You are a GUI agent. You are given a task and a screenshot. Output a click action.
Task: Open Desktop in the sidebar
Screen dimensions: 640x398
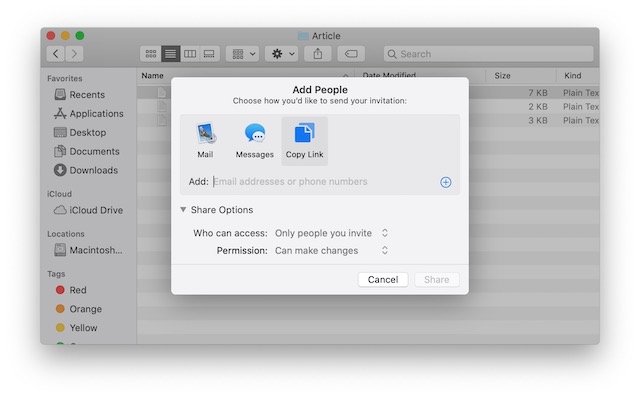(80, 132)
